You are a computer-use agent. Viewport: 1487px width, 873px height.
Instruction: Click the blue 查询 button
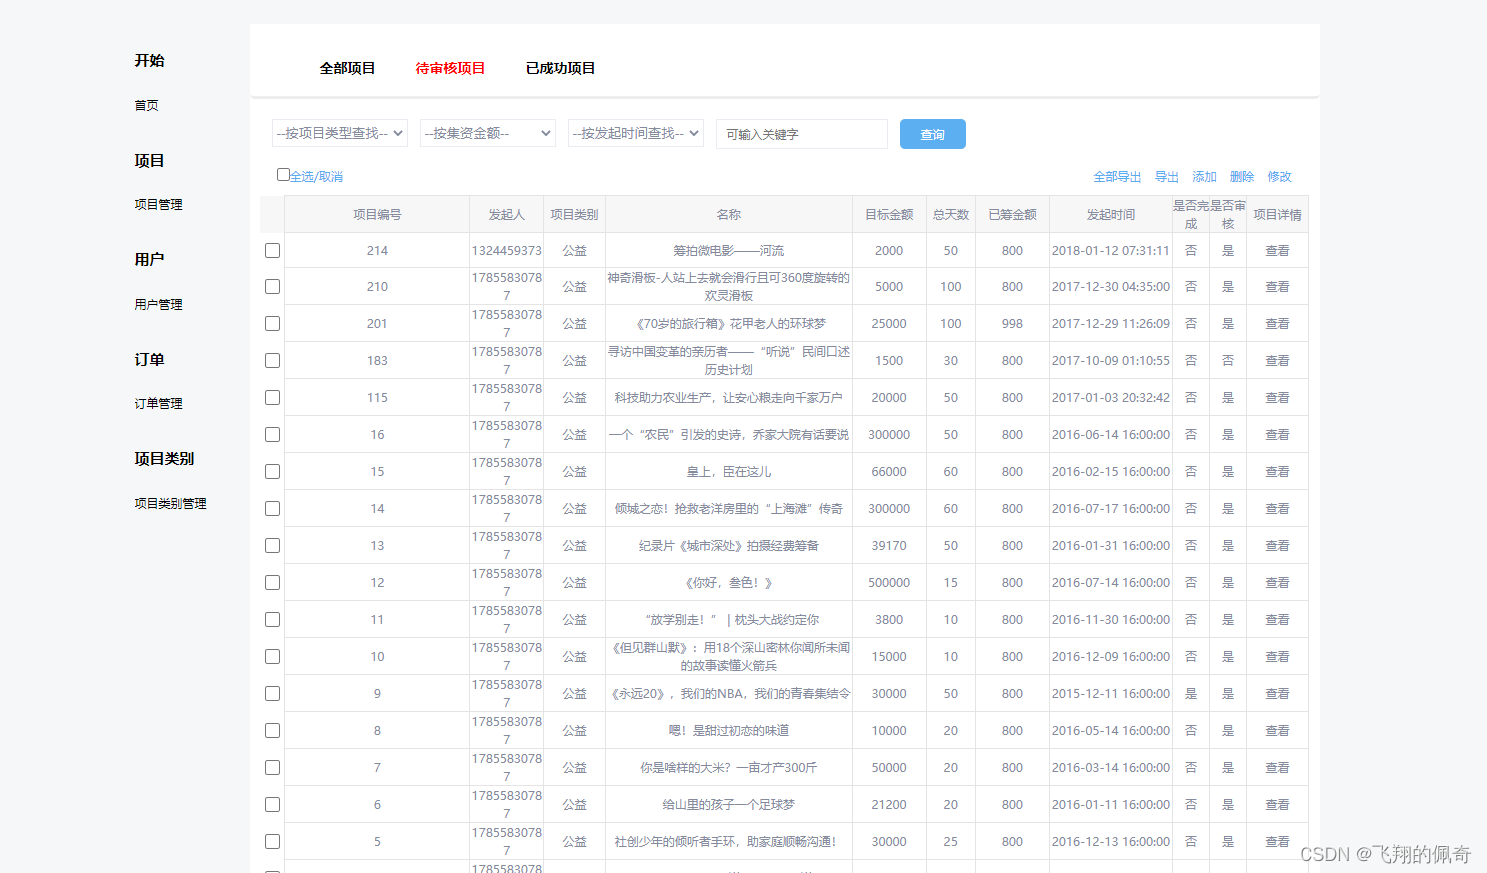(933, 134)
